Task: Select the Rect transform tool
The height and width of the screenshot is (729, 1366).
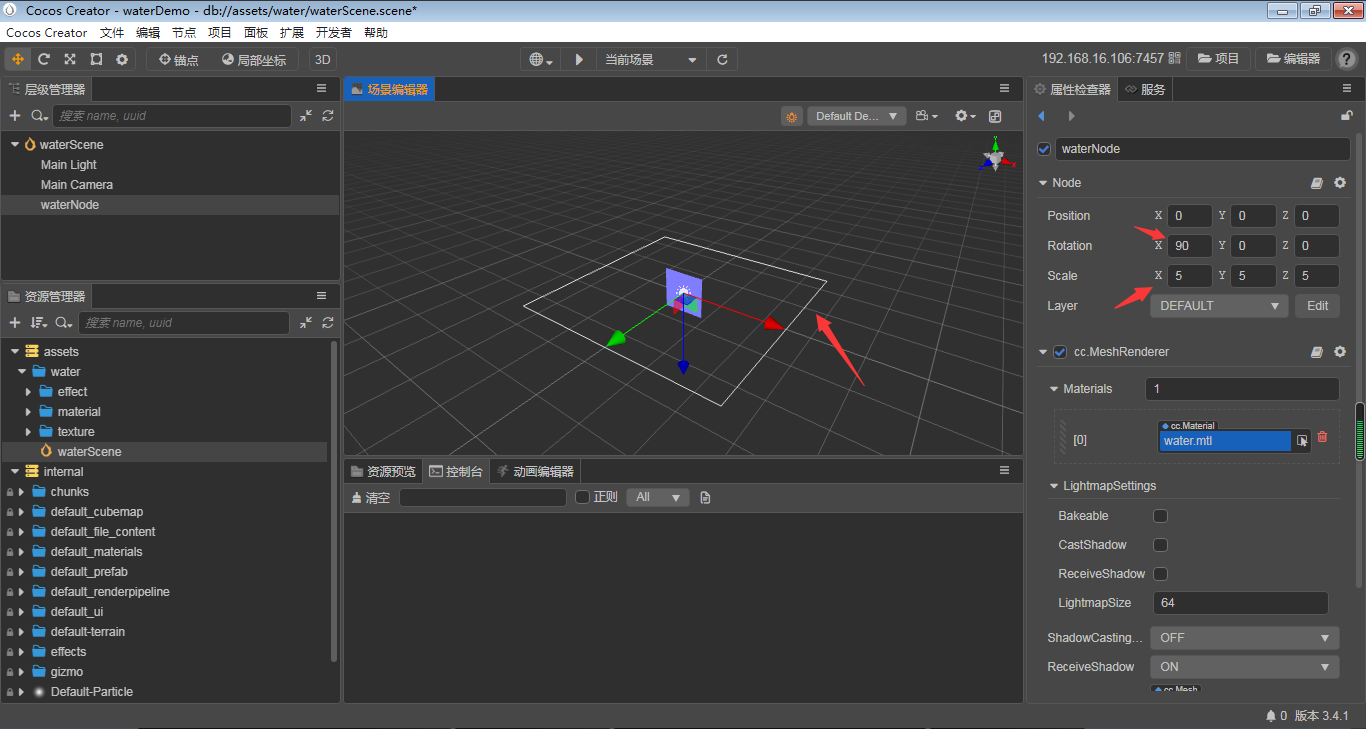Action: 95,59
